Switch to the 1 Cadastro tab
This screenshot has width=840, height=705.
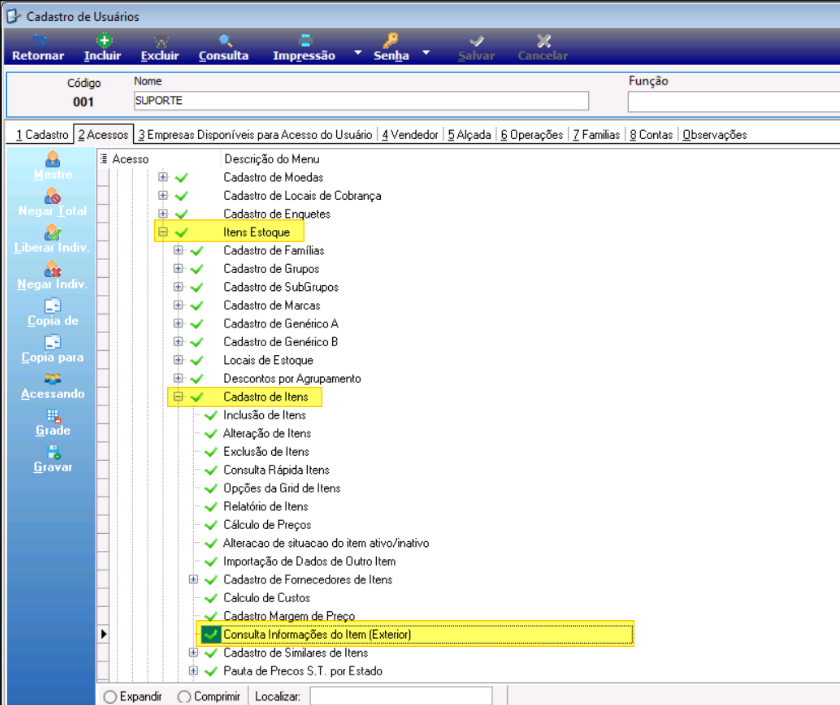[x=42, y=134]
